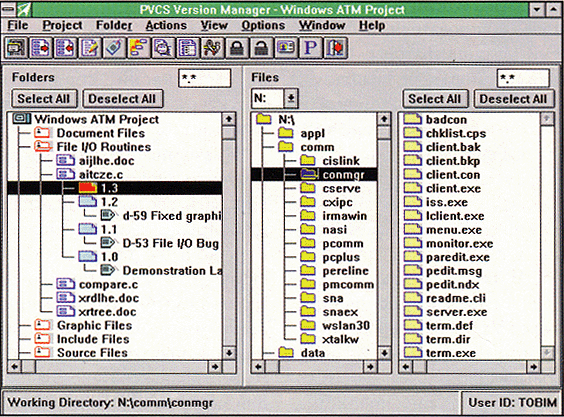Click the green application icon in title bar
Viewport: 564px width, 417px height.
point(24,9)
